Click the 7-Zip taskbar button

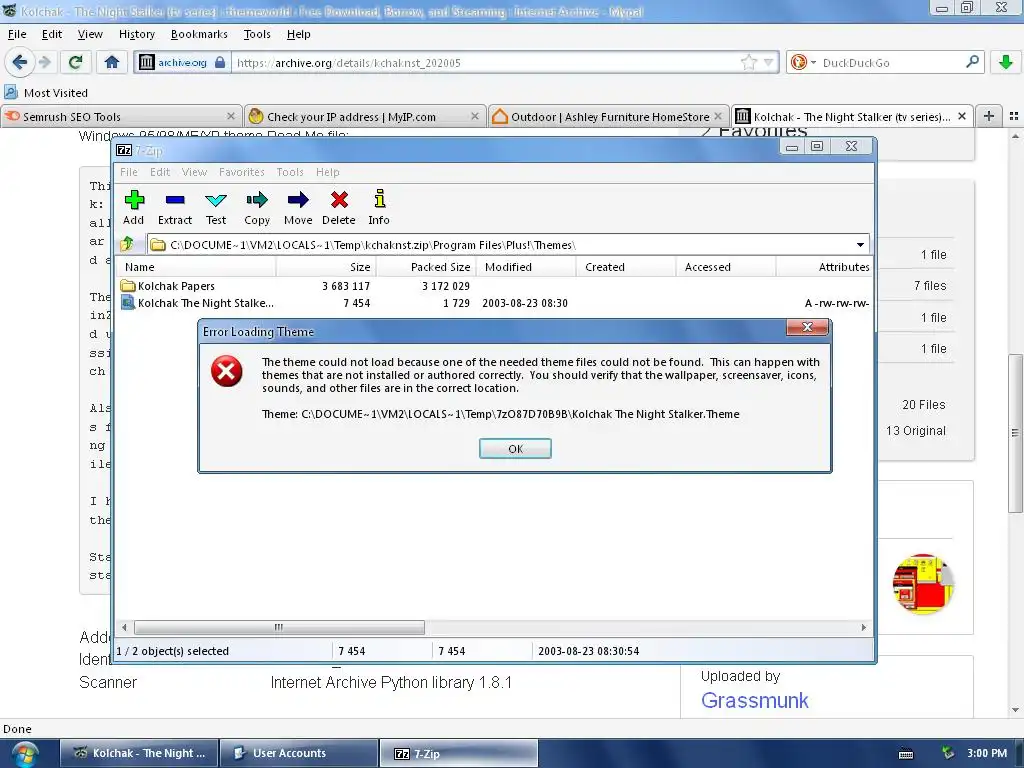coord(458,753)
